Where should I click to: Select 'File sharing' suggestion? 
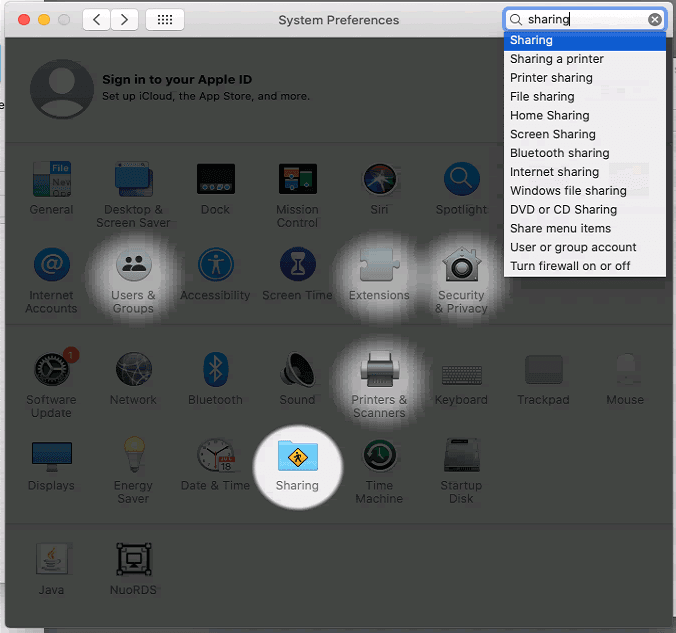point(585,97)
